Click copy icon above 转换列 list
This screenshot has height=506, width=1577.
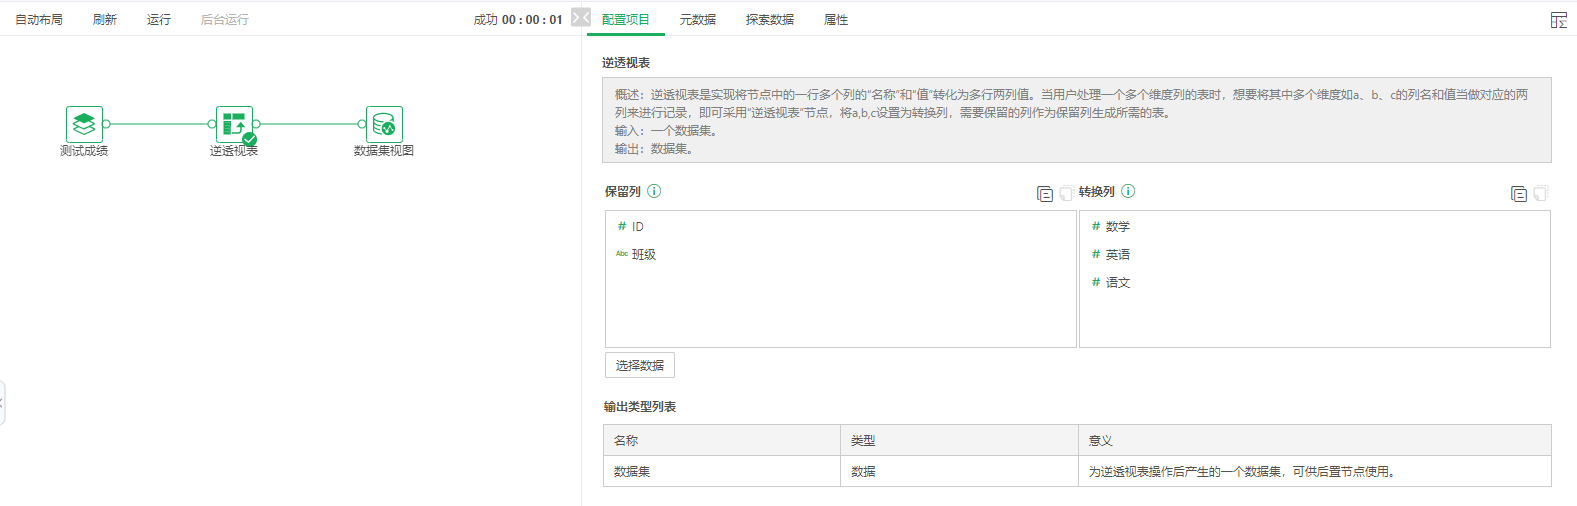(1519, 194)
